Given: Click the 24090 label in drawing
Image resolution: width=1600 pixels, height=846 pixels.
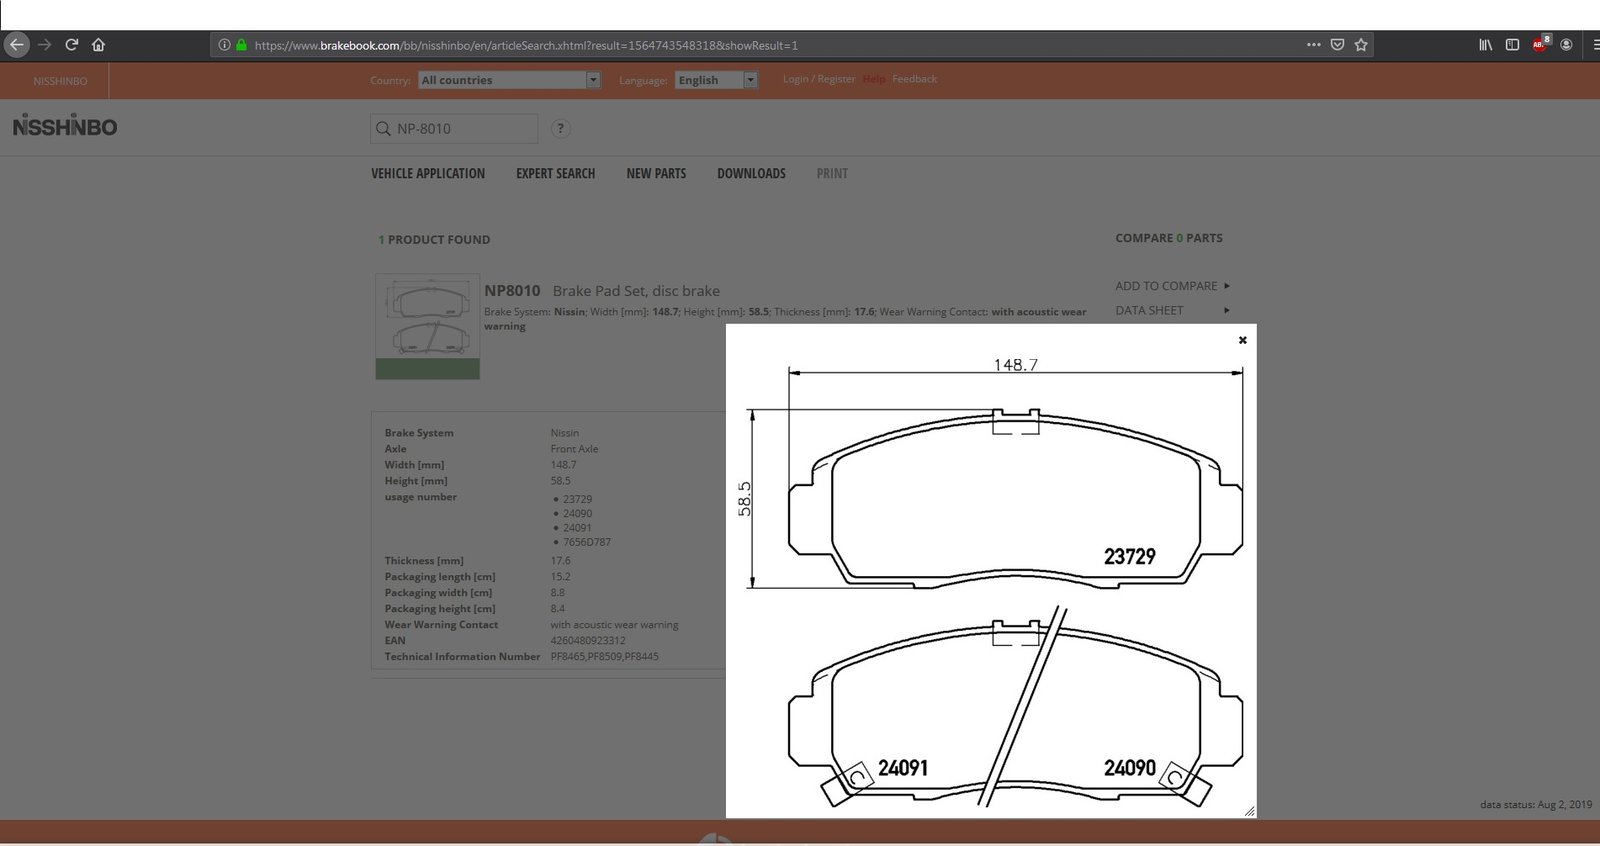Looking at the screenshot, I should pos(1130,768).
